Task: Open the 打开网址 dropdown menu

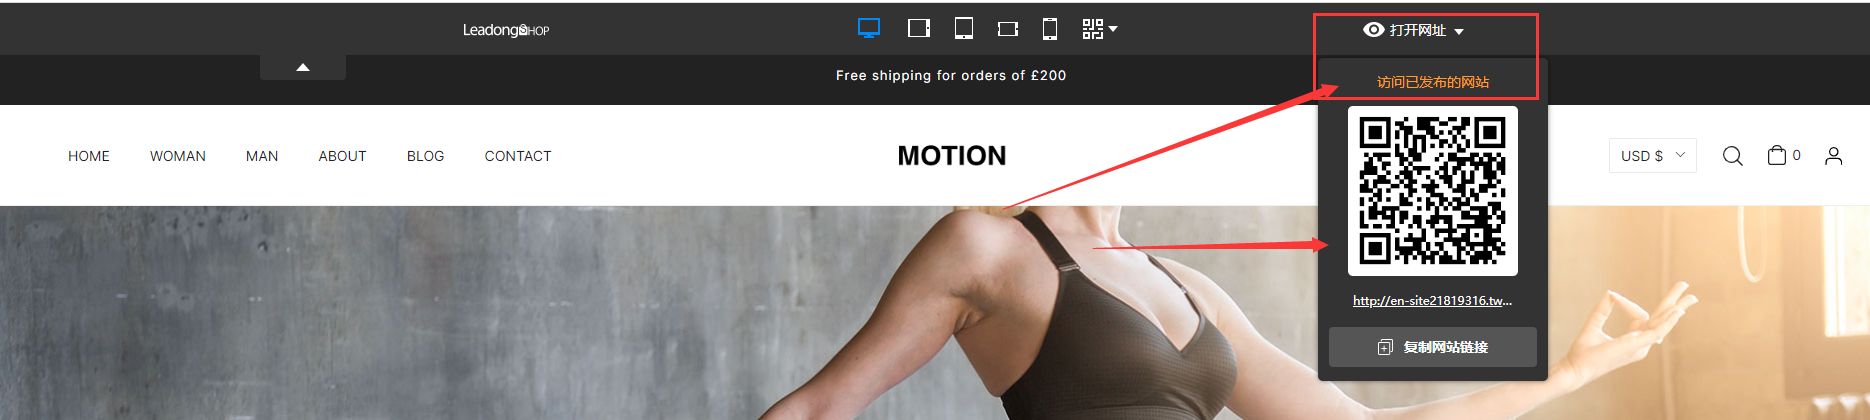Action: pyautogui.click(x=1414, y=31)
